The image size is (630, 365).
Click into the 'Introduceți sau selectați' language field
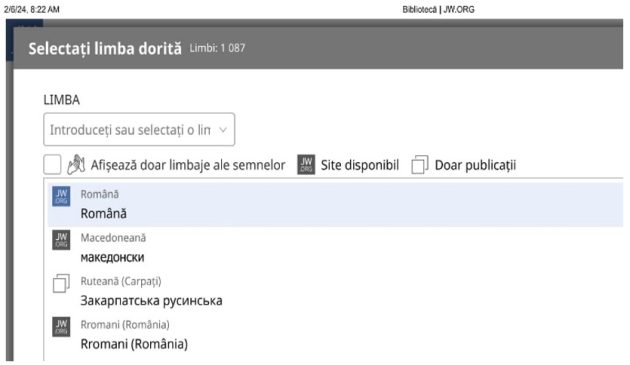click(x=139, y=129)
